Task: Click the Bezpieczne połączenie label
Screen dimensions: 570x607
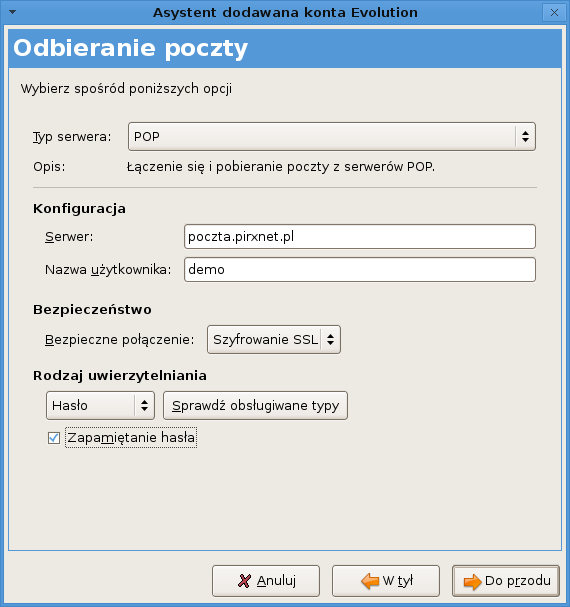Action: [x=120, y=340]
